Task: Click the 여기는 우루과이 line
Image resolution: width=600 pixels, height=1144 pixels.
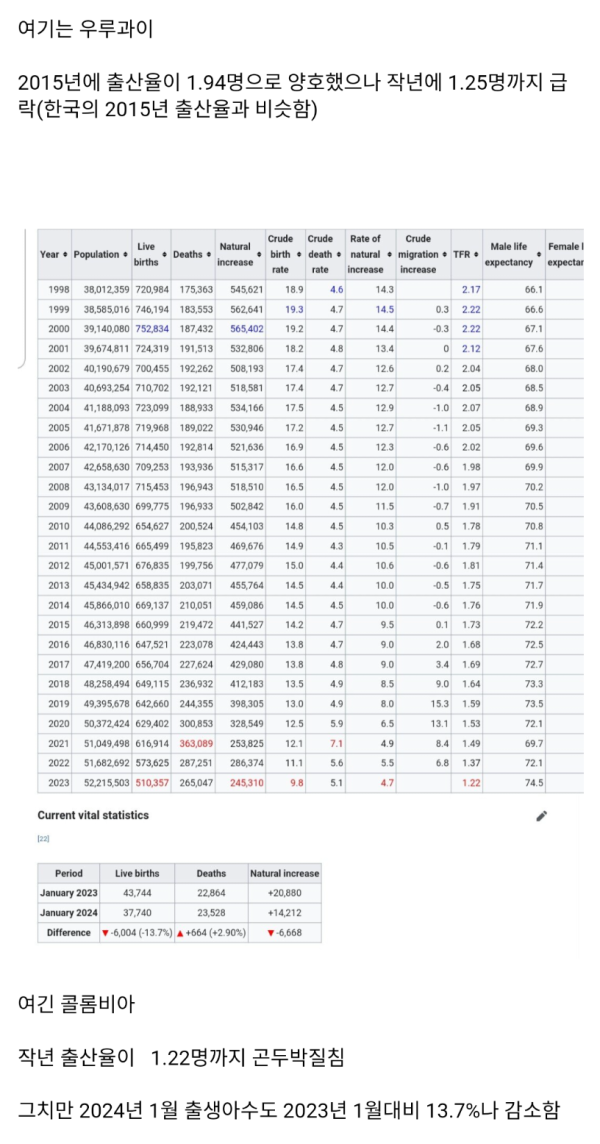Action: click(85, 31)
